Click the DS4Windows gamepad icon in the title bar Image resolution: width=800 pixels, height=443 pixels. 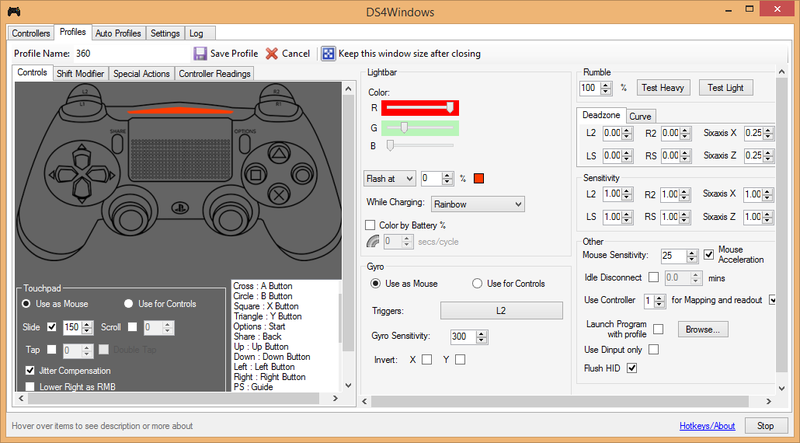(x=14, y=12)
